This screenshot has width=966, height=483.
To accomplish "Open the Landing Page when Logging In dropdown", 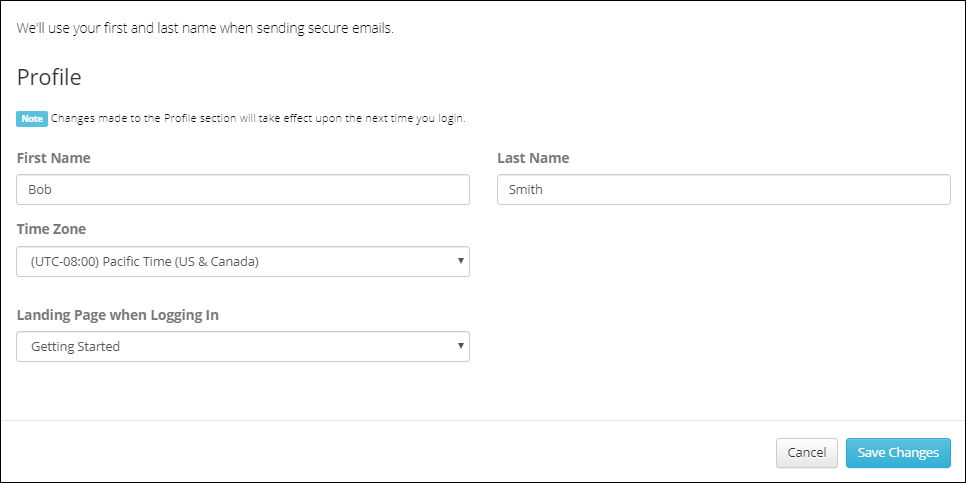I will pos(243,347).
